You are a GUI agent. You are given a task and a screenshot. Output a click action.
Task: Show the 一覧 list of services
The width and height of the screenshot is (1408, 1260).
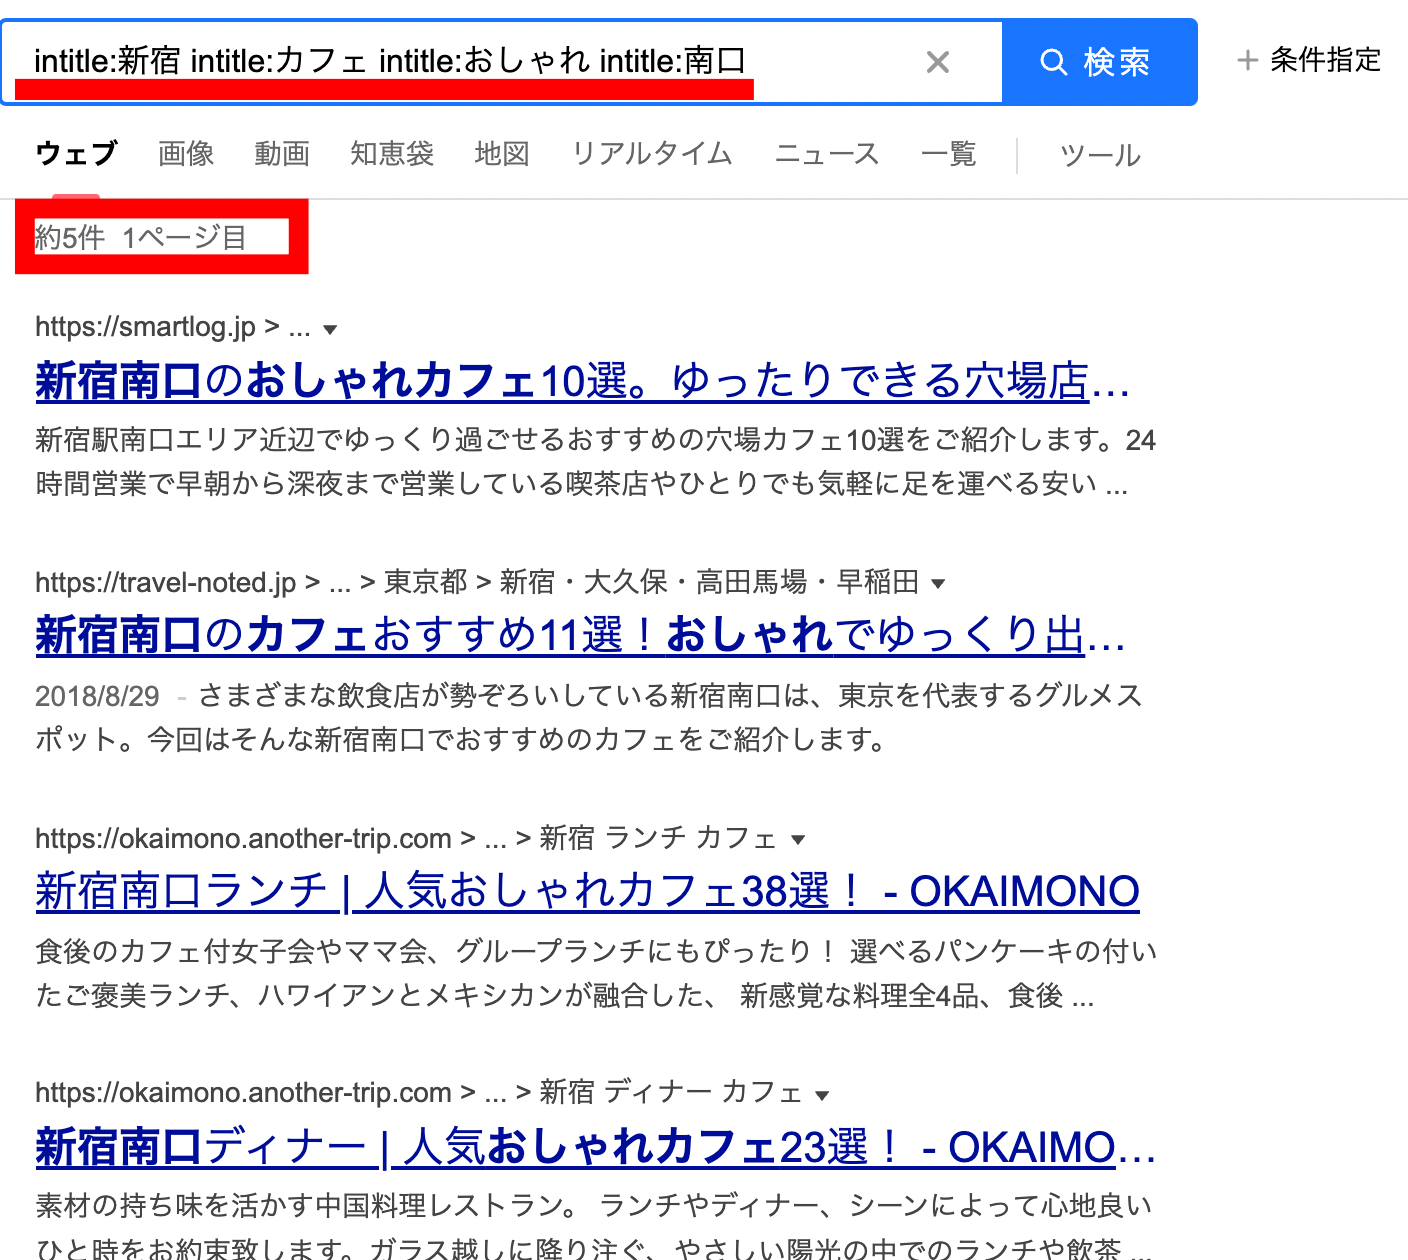click(948, 154)
